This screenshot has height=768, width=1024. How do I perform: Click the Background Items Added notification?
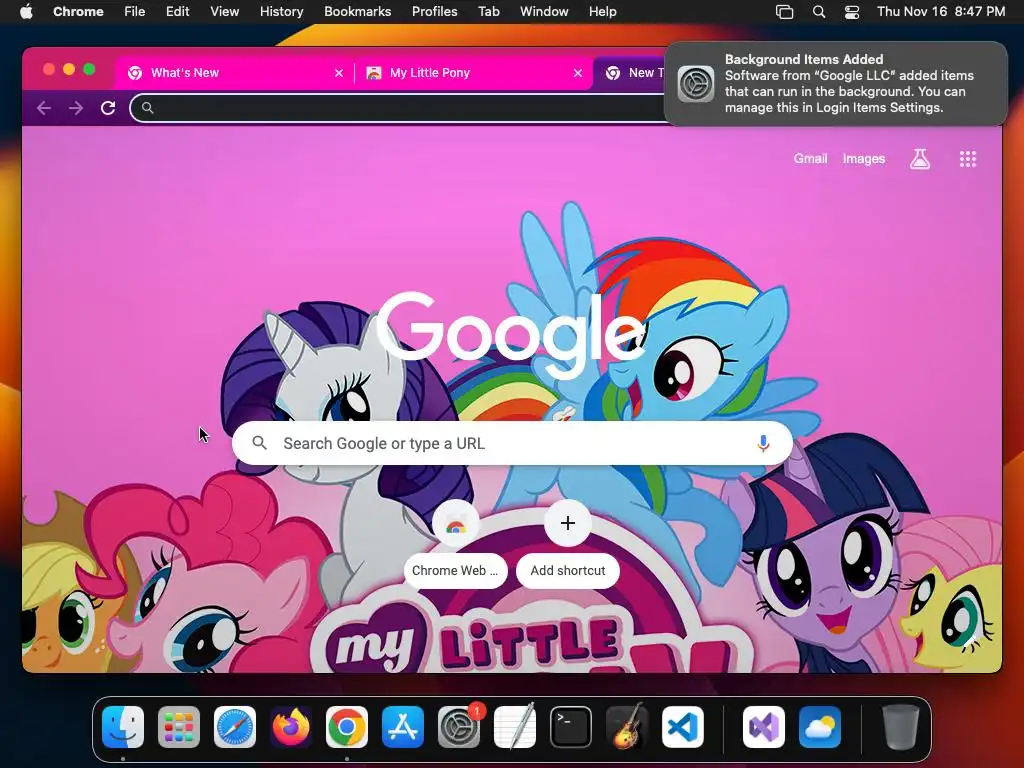pos(836,84)
